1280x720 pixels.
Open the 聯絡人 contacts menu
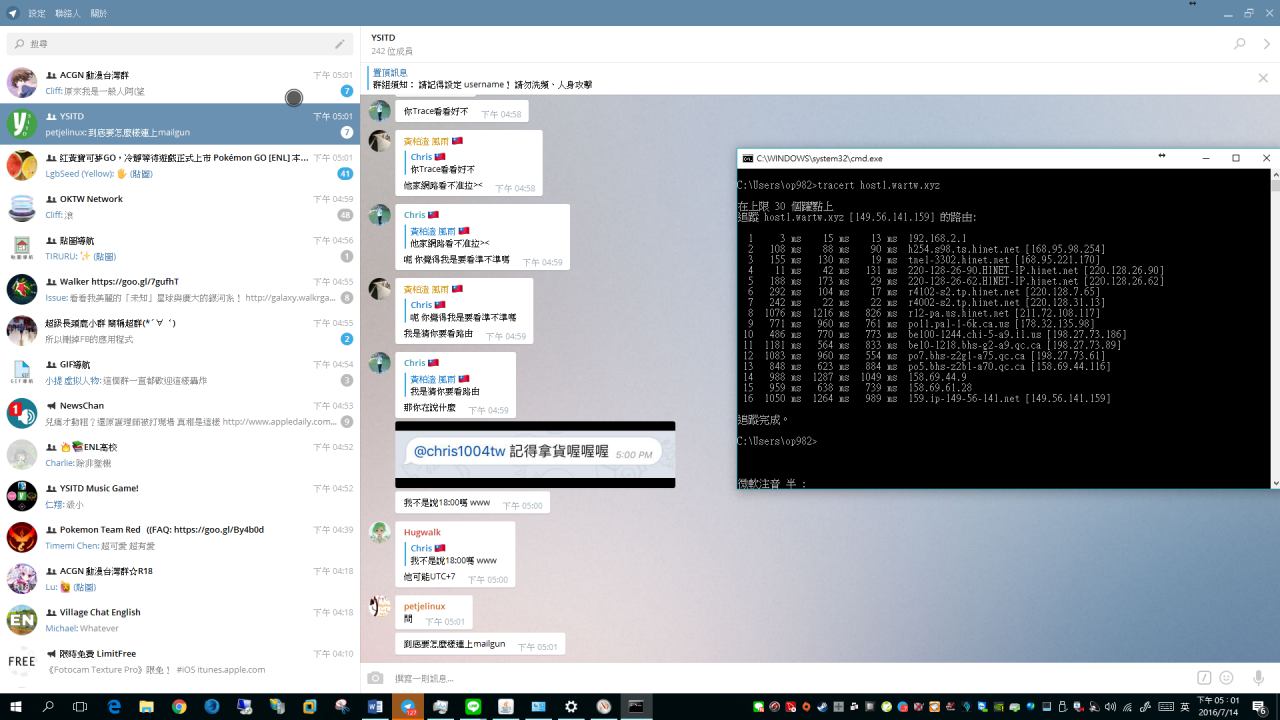pos(68,13)
